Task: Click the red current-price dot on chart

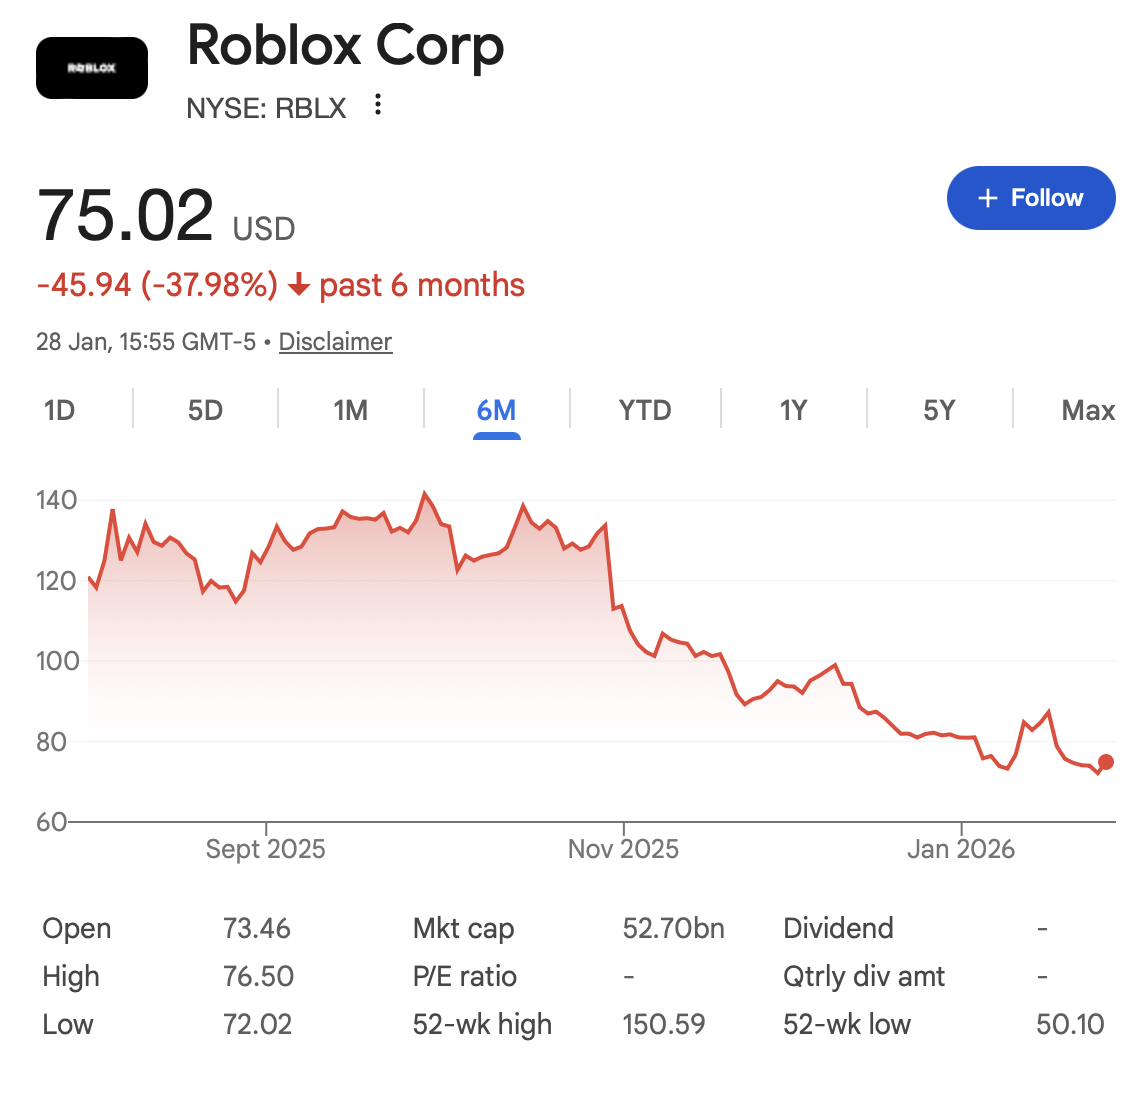Action: point(1106,762)
